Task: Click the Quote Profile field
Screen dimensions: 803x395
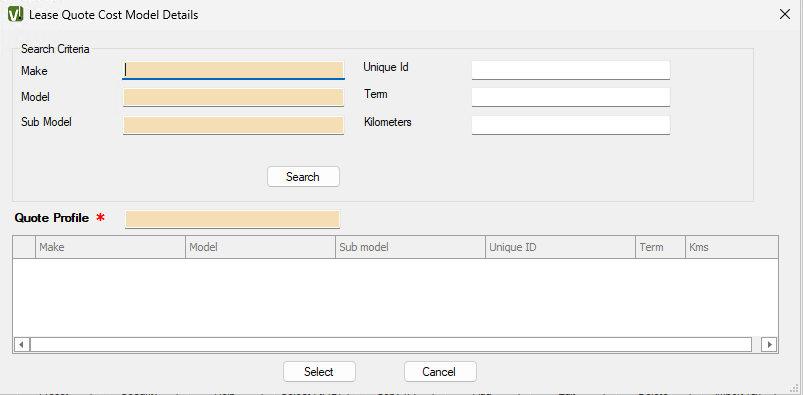Action: [x=233, y=219]
